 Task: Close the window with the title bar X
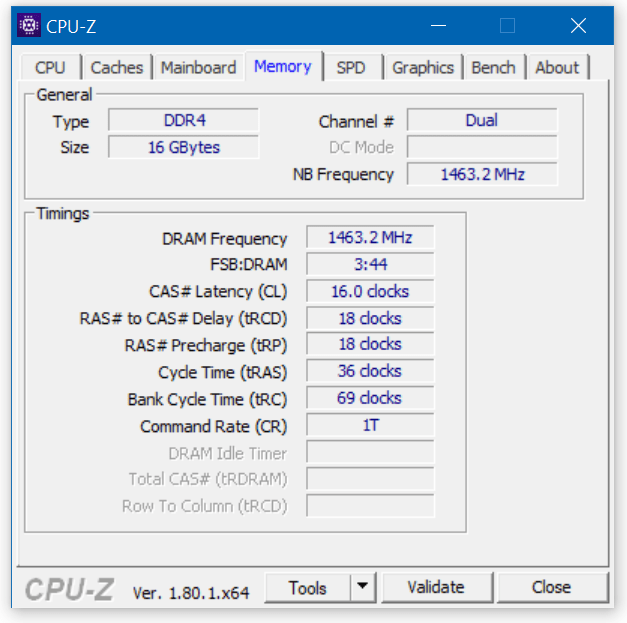point(578,26)
